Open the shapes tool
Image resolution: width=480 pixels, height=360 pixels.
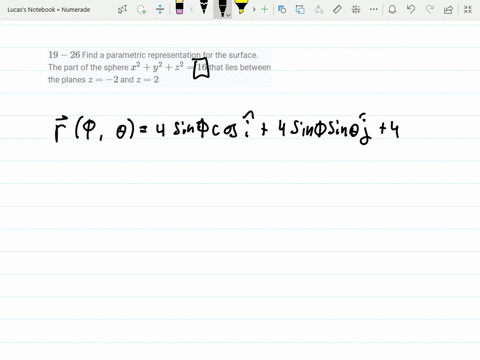coord(282,9)
